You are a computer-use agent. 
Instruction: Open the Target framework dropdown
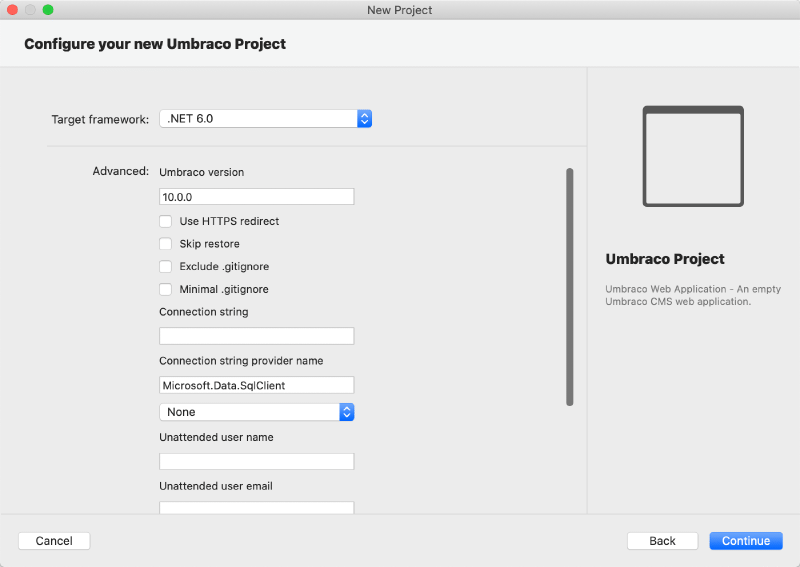tap(265, 119)
